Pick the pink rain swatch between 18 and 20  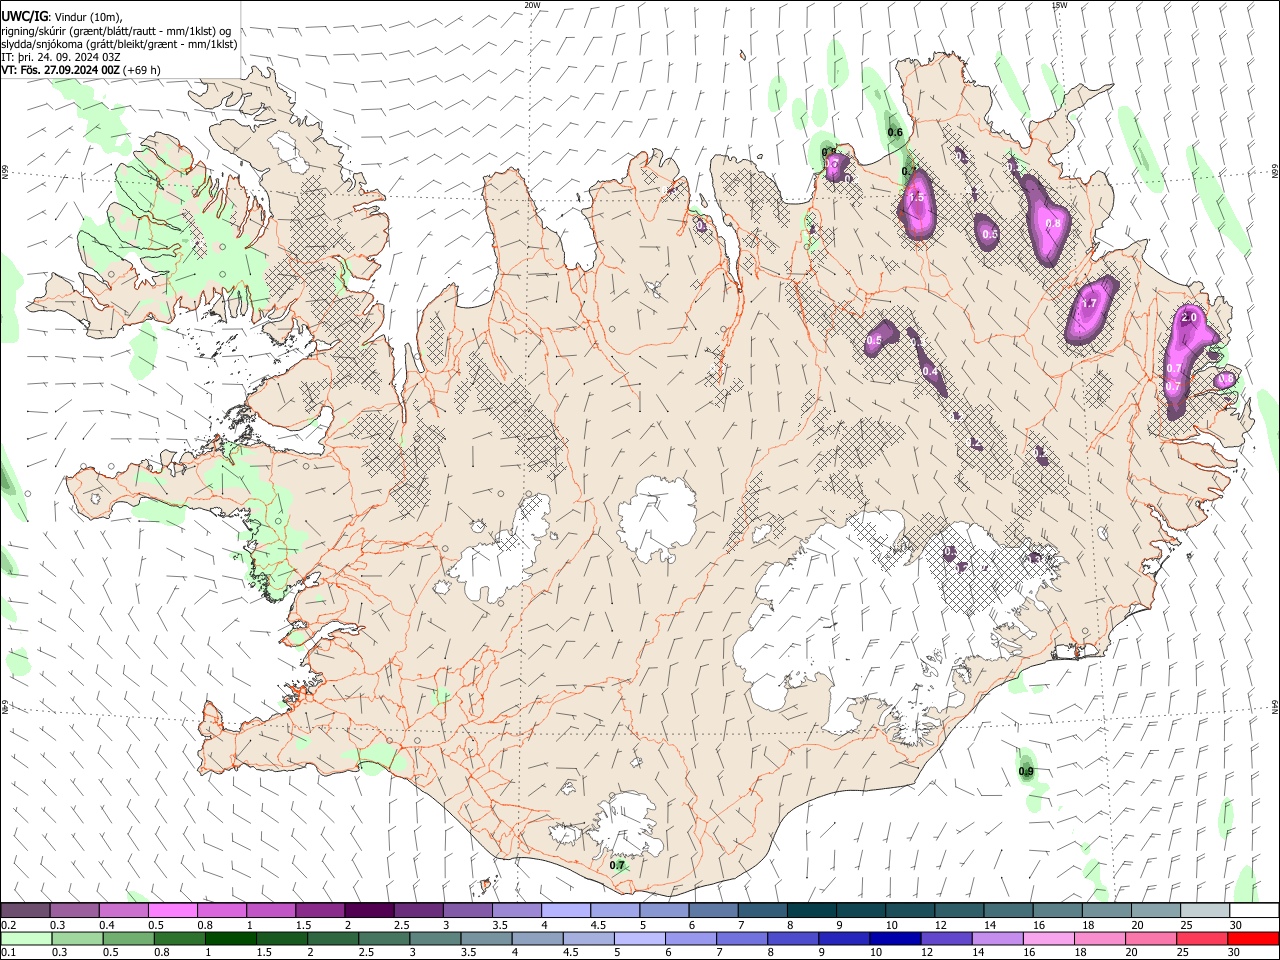(x=1098, y=938)
